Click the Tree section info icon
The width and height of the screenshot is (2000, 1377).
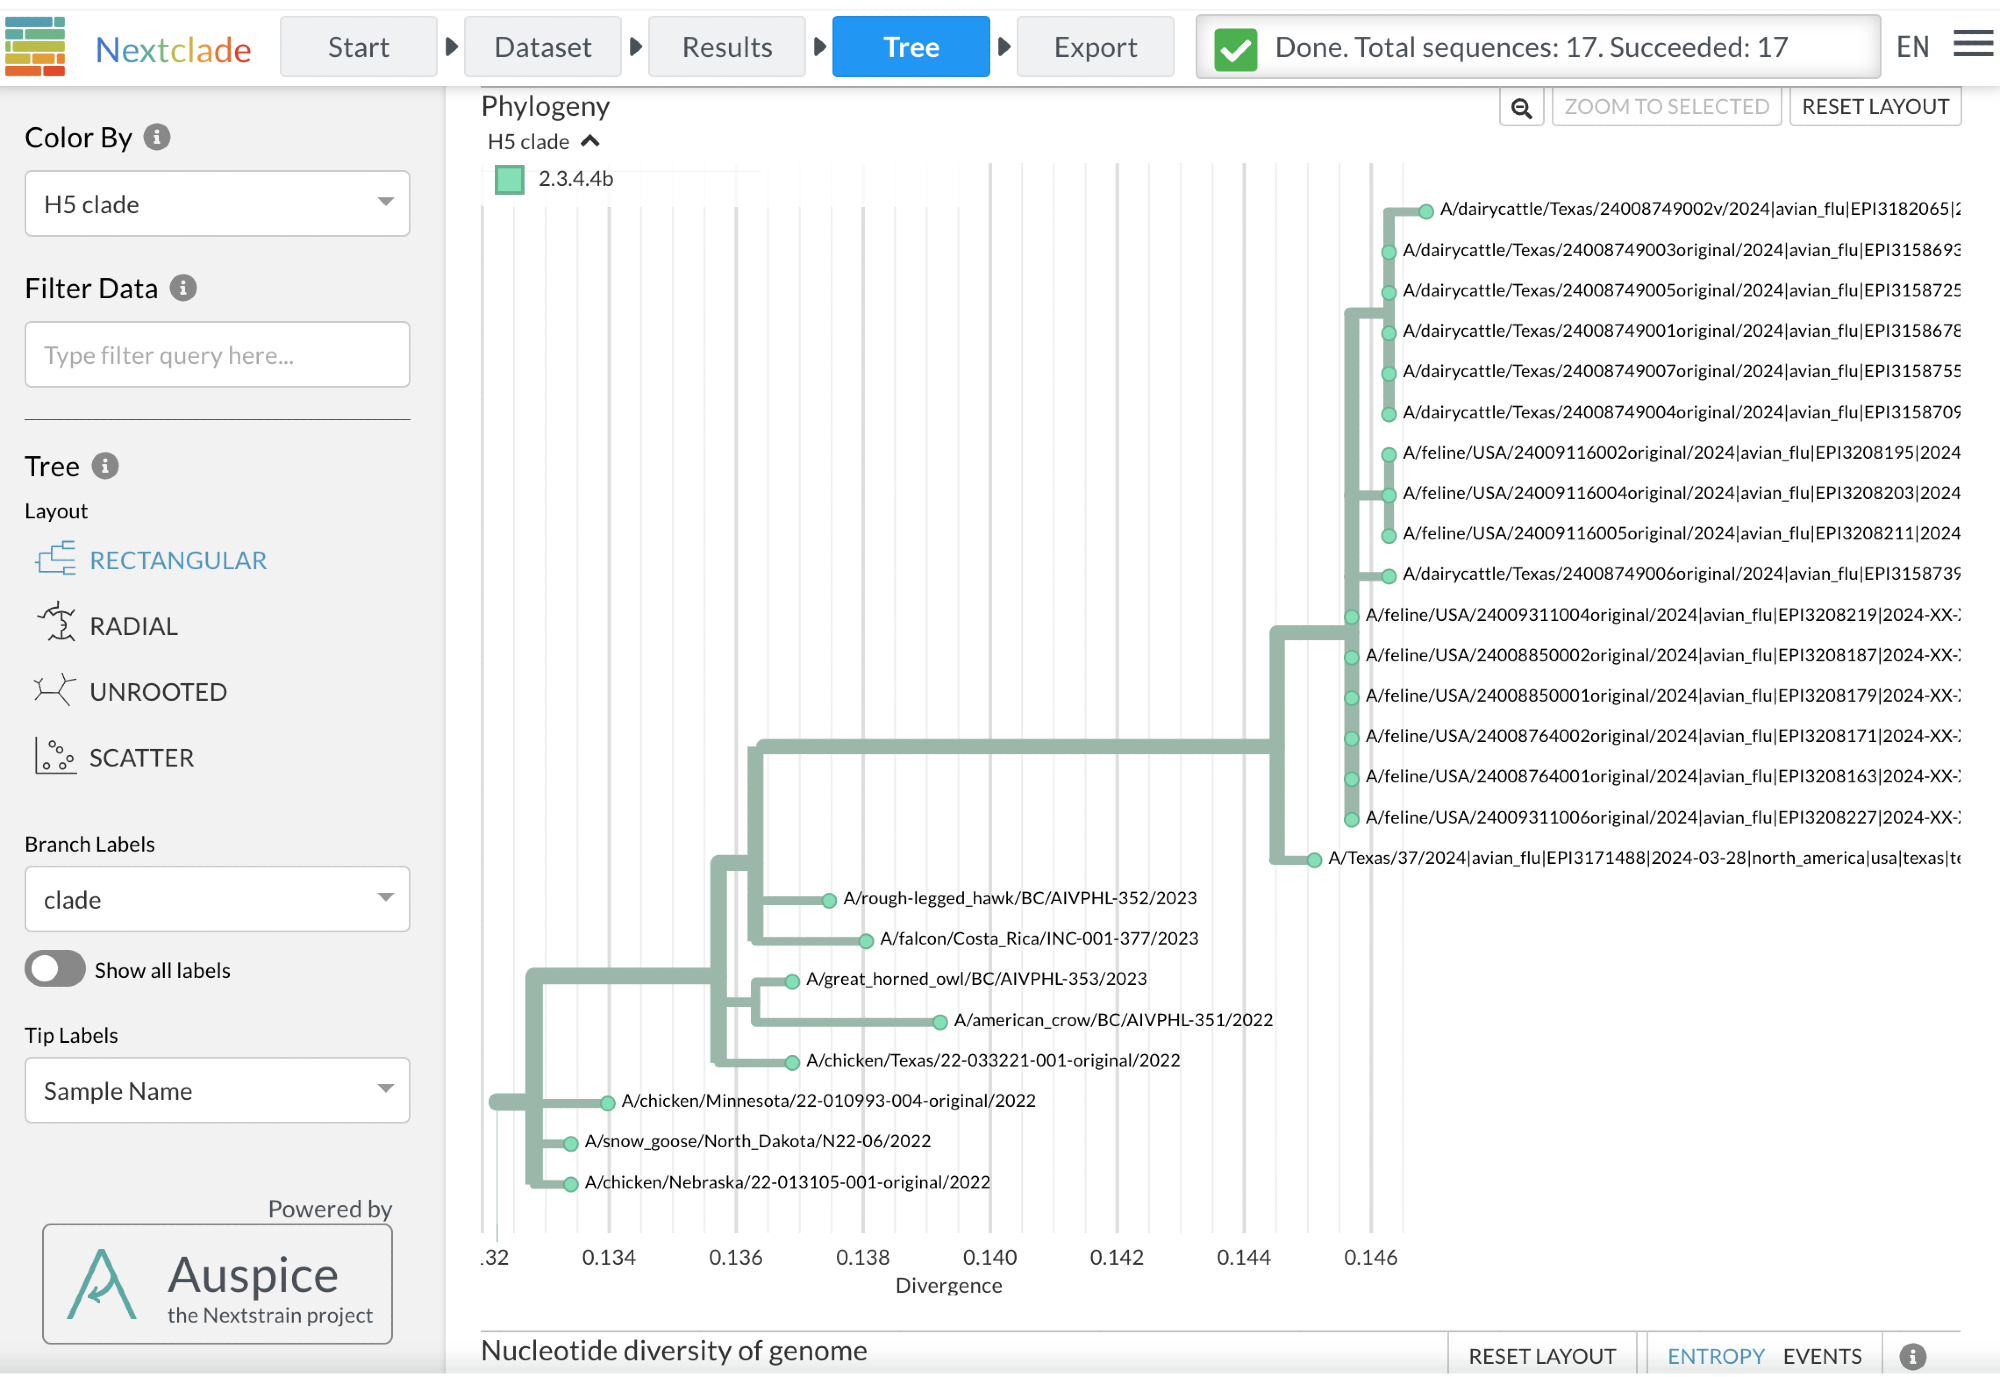click(105, 466)
